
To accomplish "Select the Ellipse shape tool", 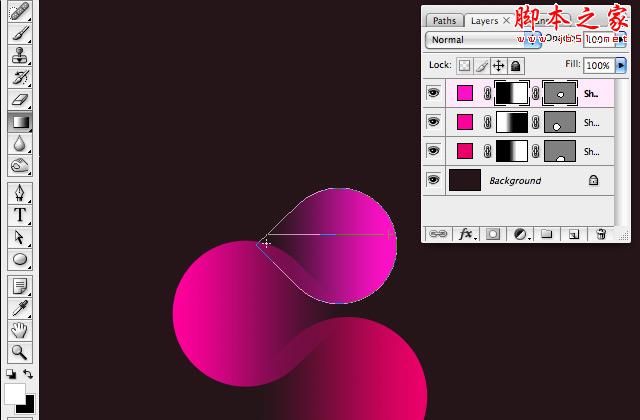I will (x=20, y=259).
